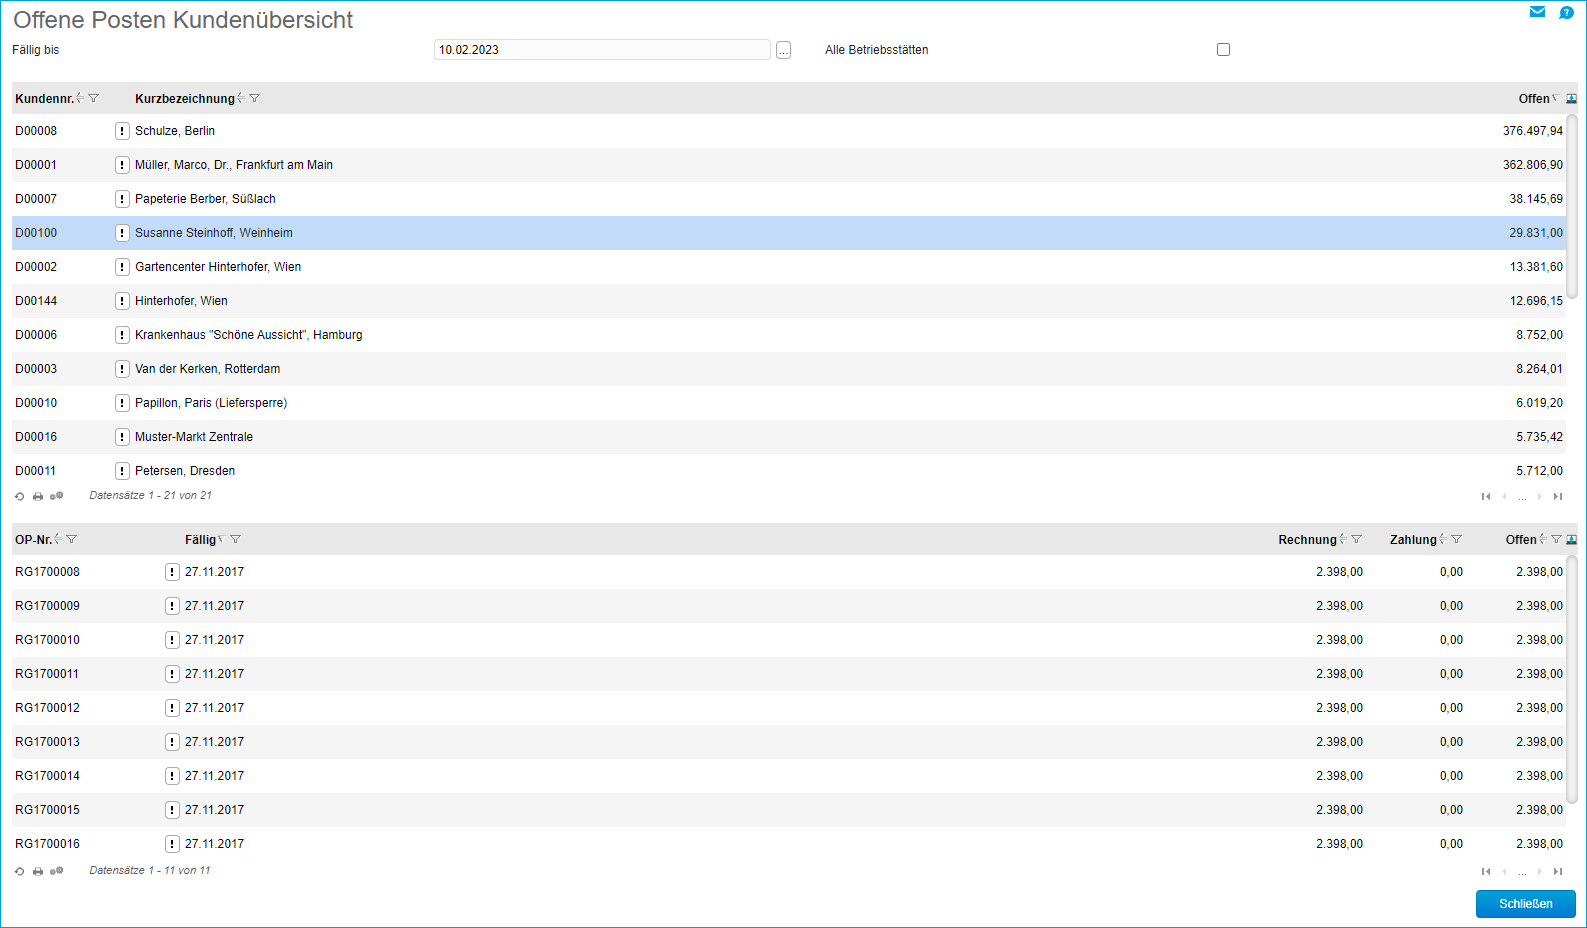Toggle sort arrows on Zahlung column

1442,539
